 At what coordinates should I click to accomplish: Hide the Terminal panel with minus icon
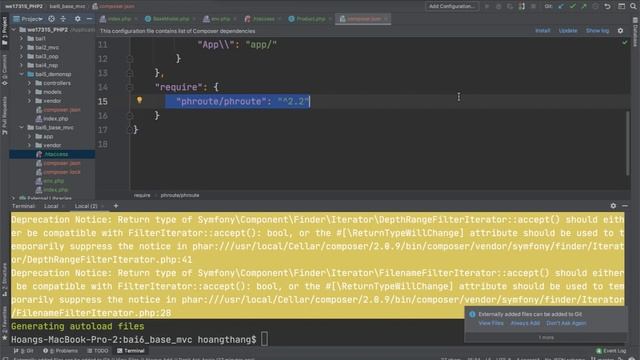pyautogui.click(x=625, y=206)
